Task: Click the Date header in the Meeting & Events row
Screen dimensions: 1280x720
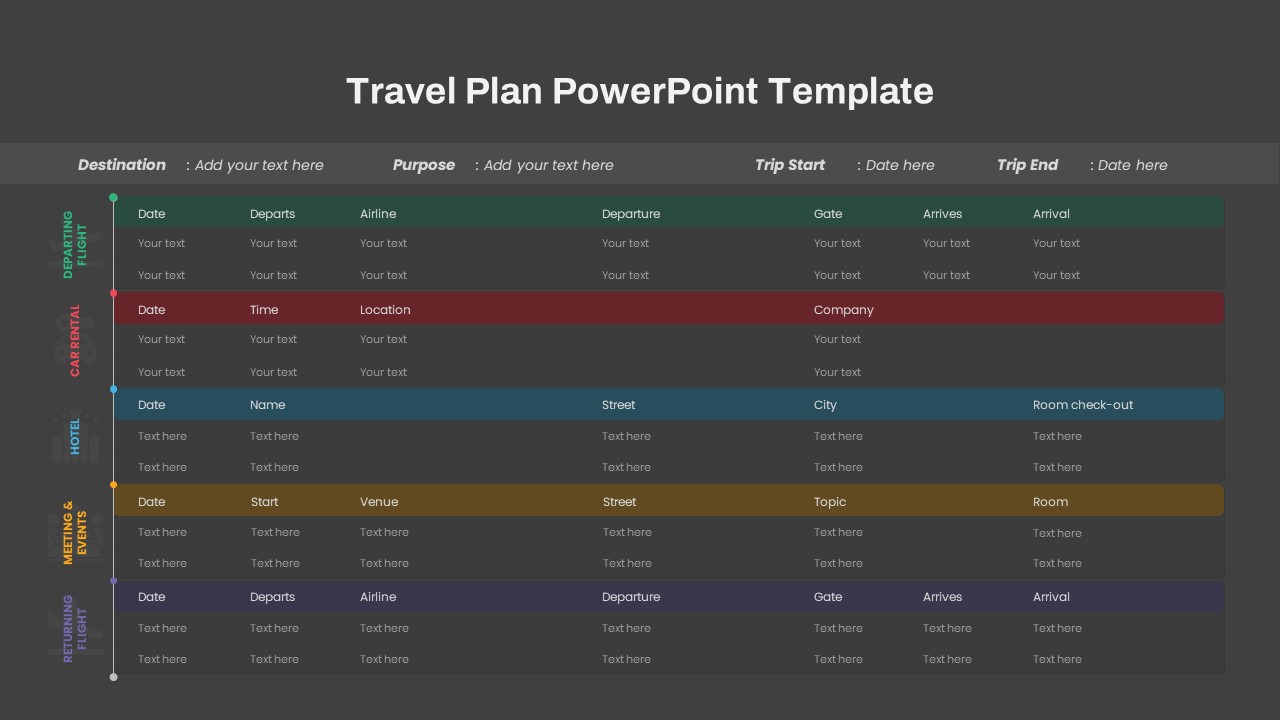Action: (x=152, y=502)
